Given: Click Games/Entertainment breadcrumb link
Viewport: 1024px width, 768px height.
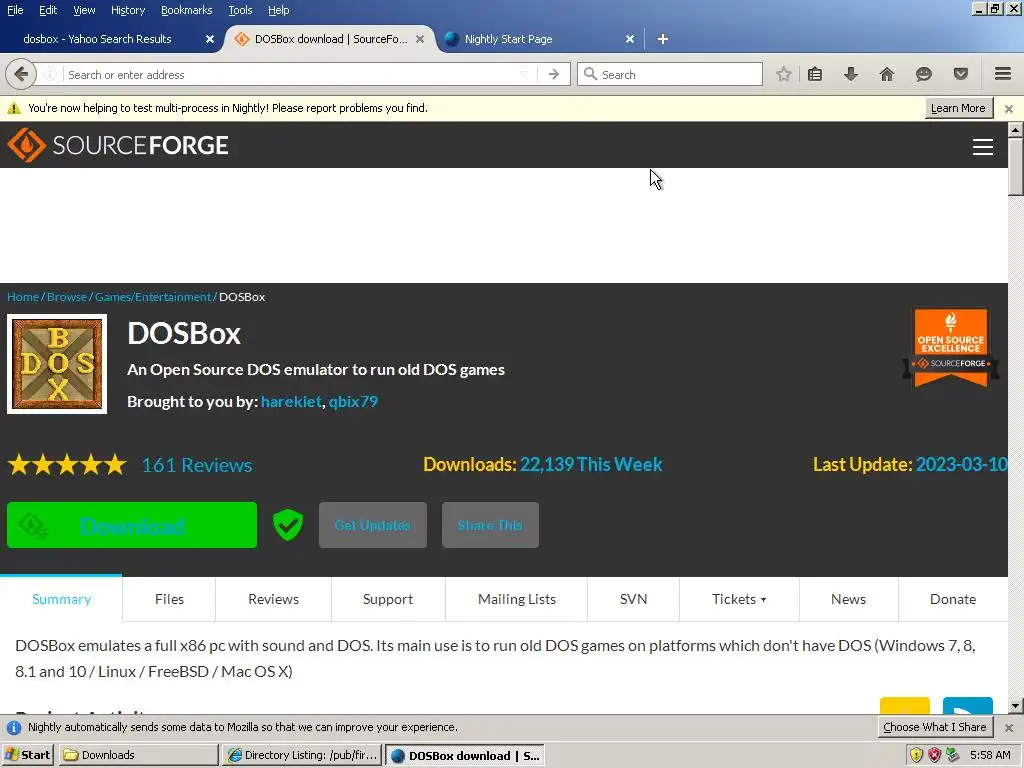Looking at the screenshot, I should click(x=153, y=297).
